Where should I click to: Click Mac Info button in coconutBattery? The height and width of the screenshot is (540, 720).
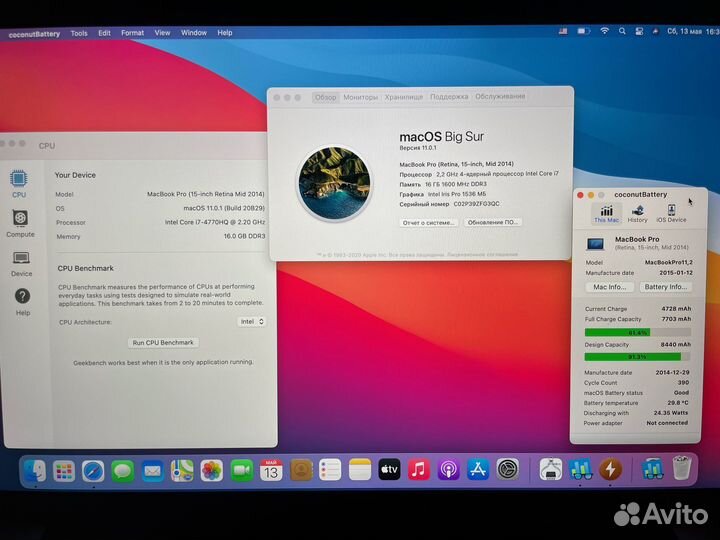click(609, 287)
